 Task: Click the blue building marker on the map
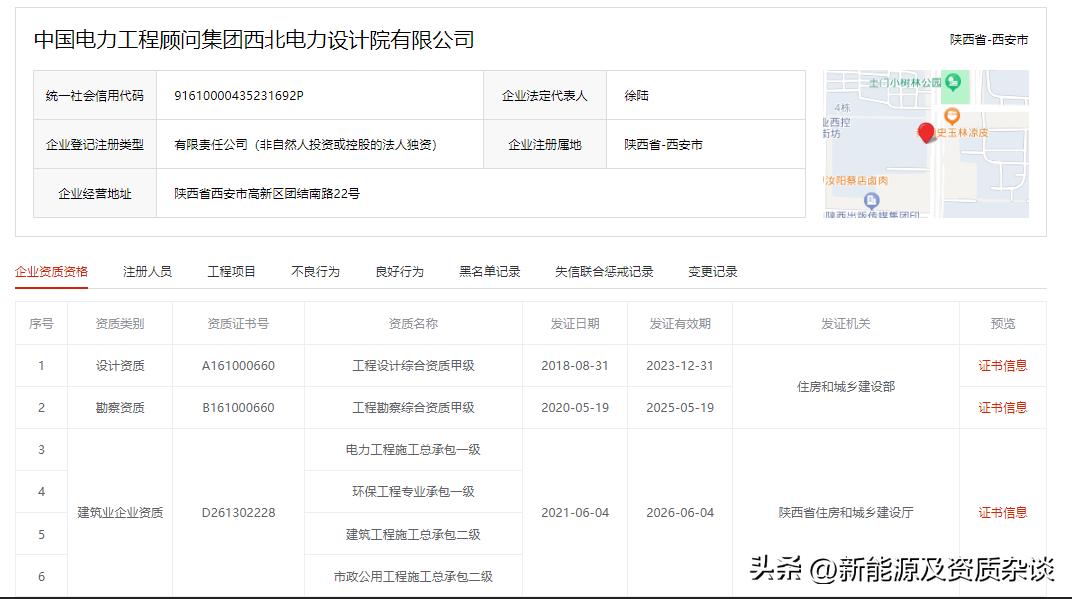coord(872,199)
